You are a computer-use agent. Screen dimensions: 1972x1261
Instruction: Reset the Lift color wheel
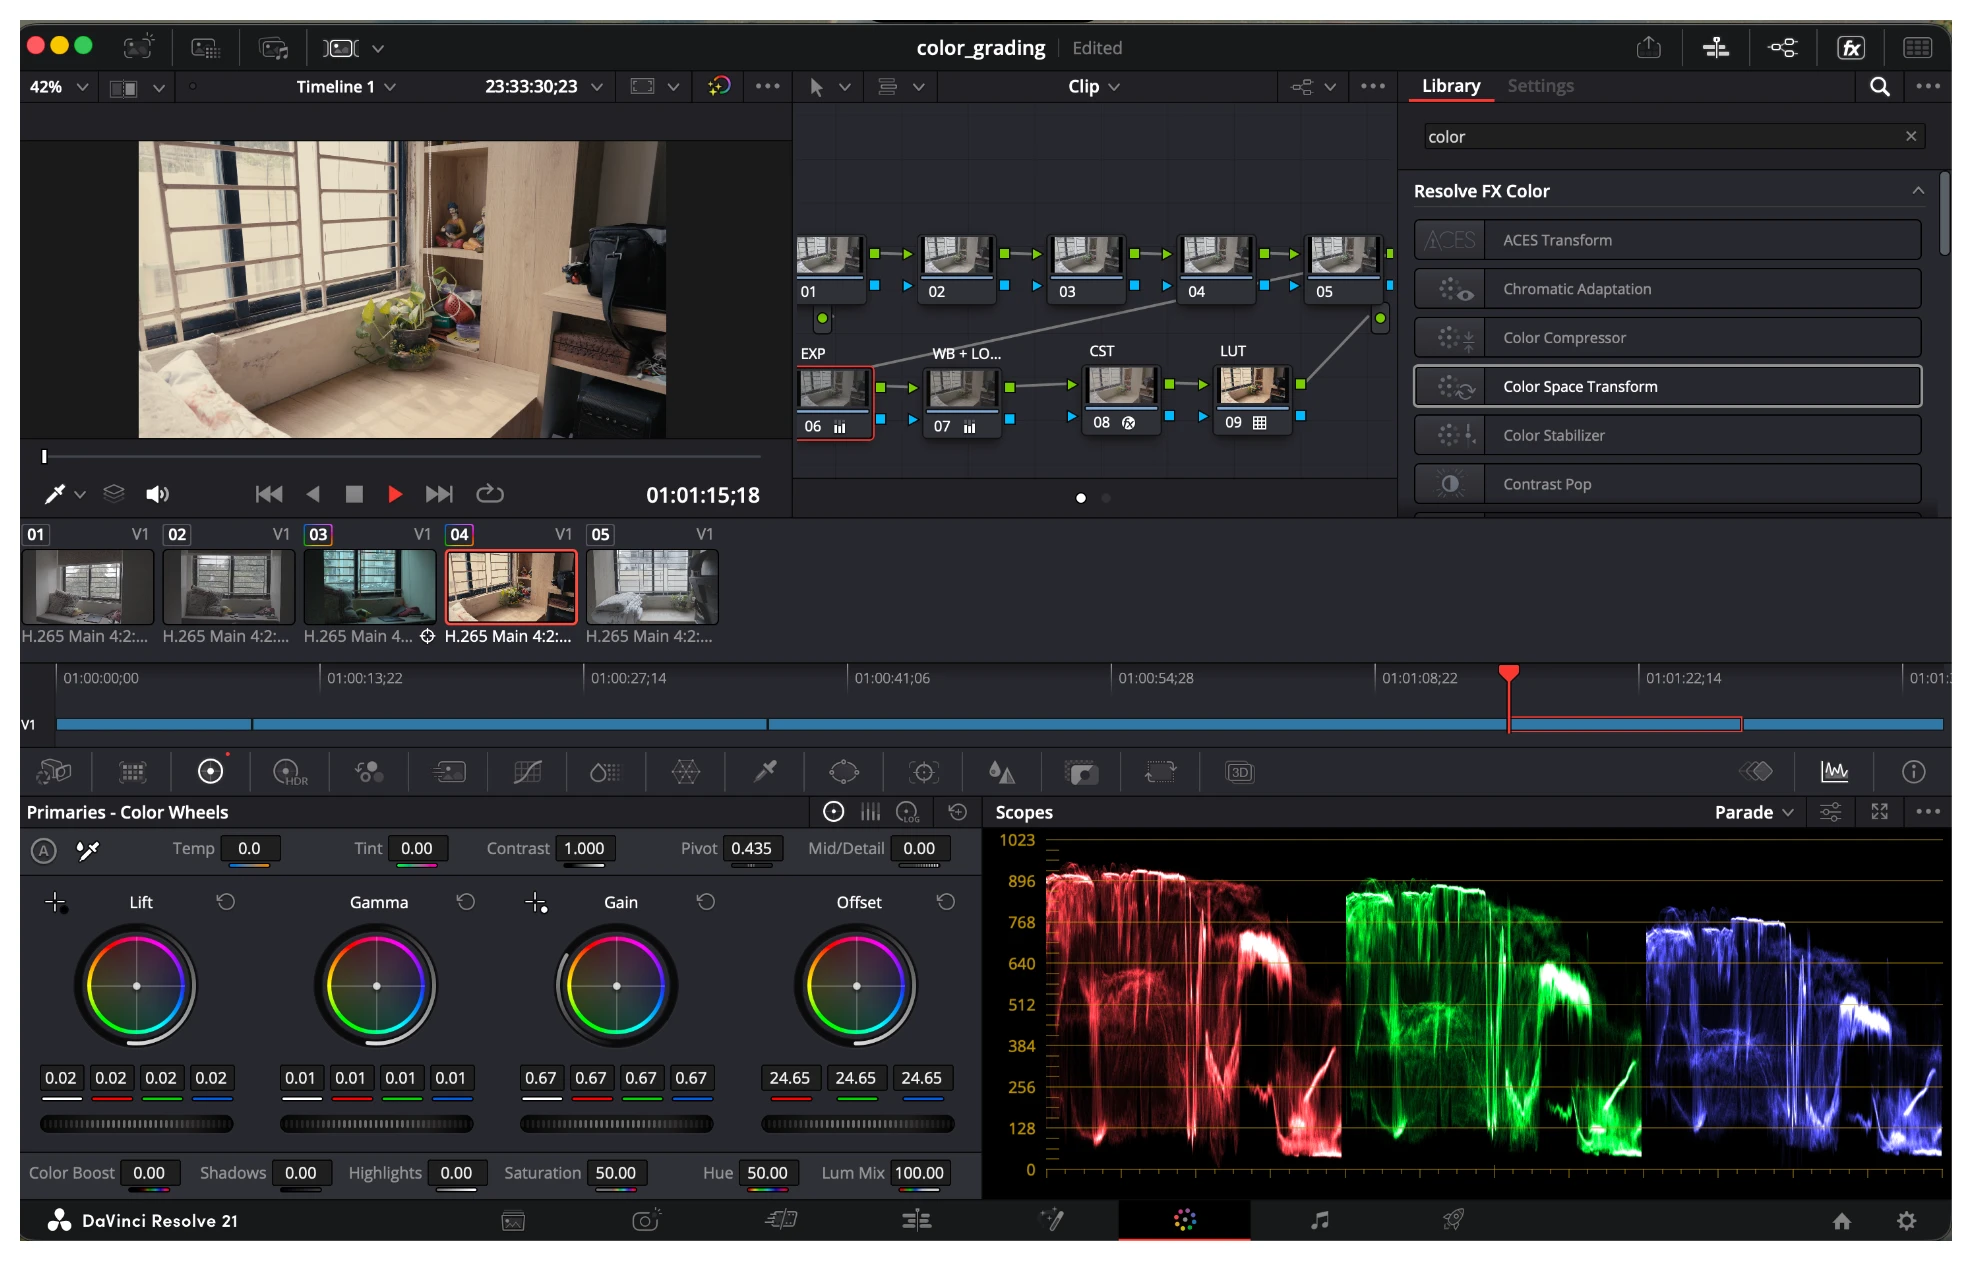click(x=226, y=902)
